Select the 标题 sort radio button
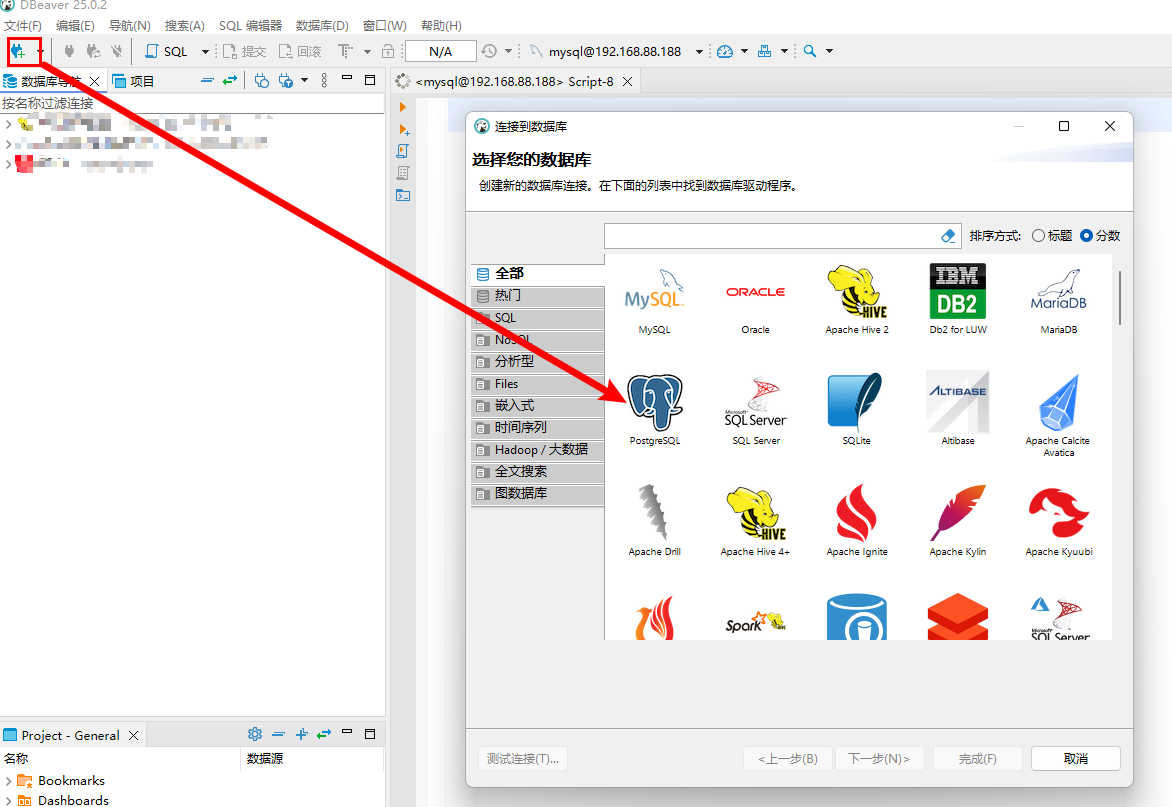Screen dimensions: 1172x807 point(1038,236)
